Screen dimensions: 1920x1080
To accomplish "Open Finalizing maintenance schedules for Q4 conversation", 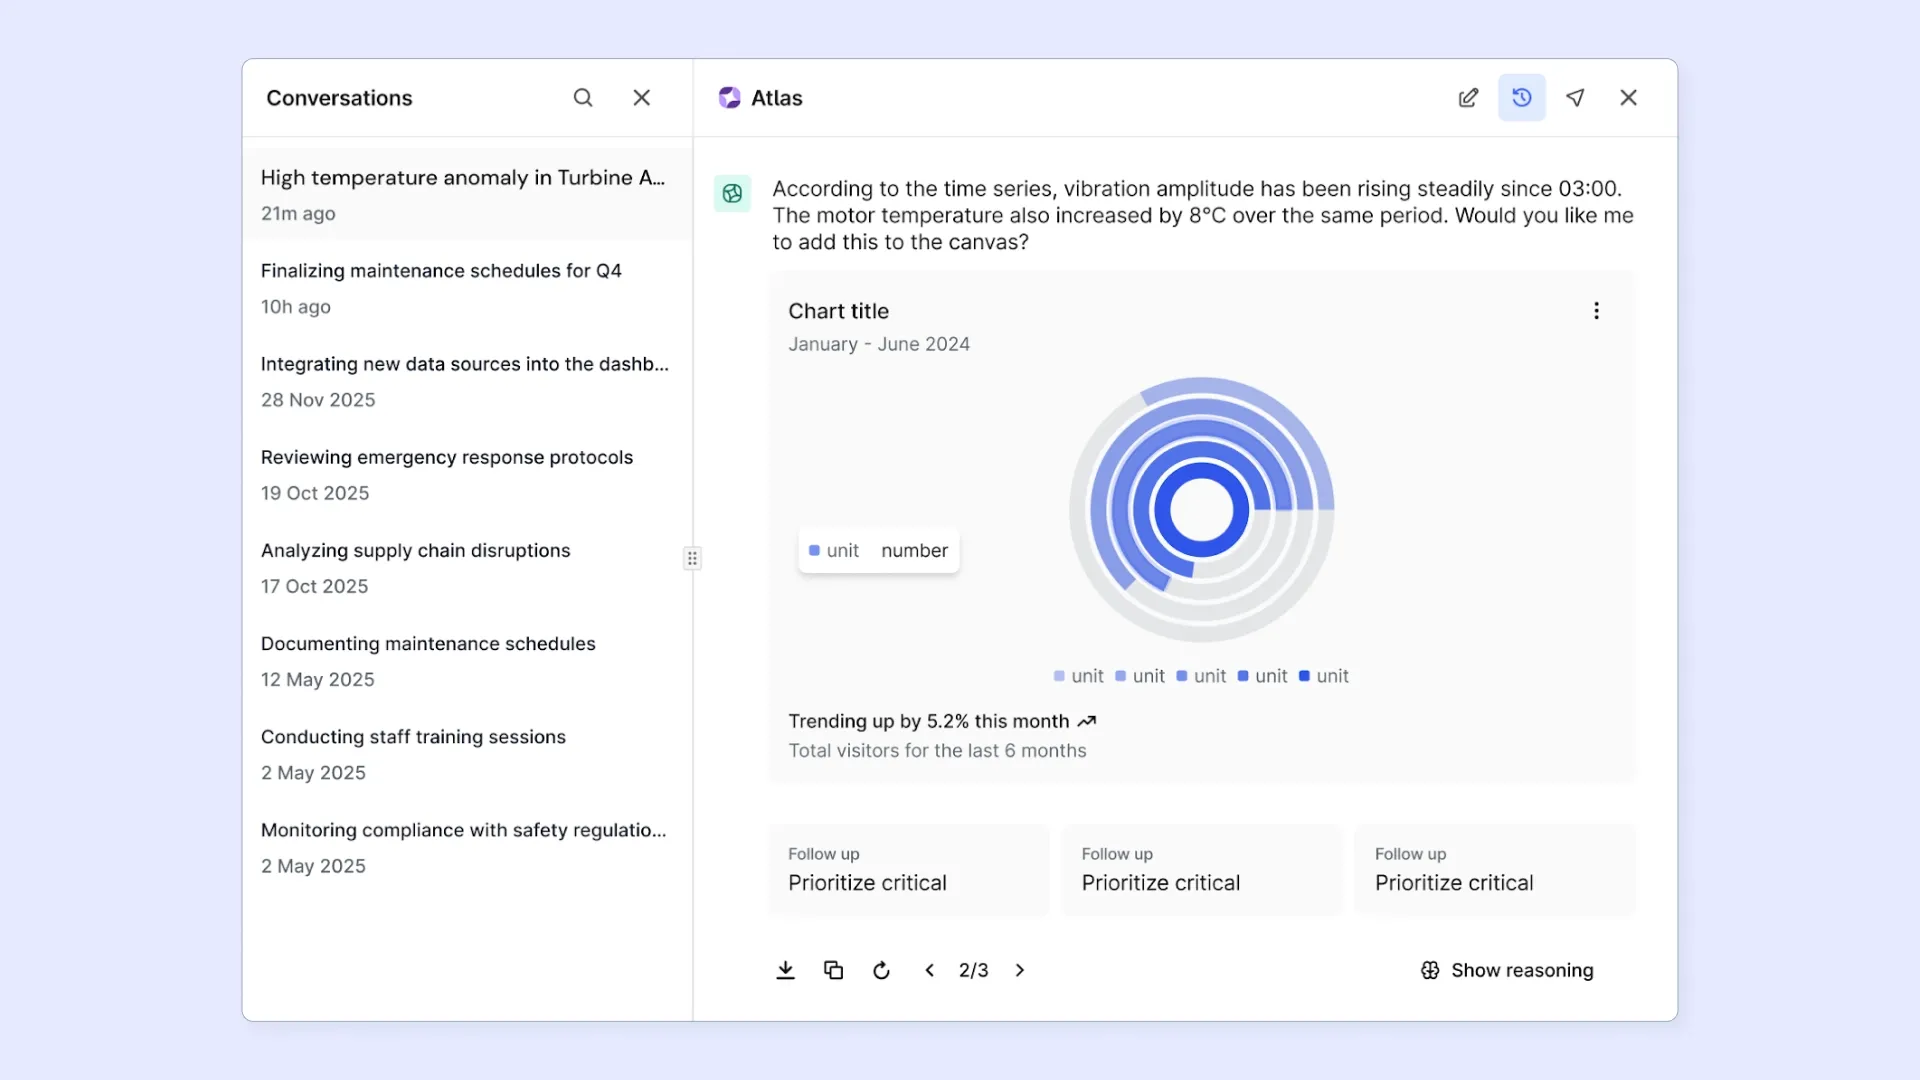I will pos(467,288).
